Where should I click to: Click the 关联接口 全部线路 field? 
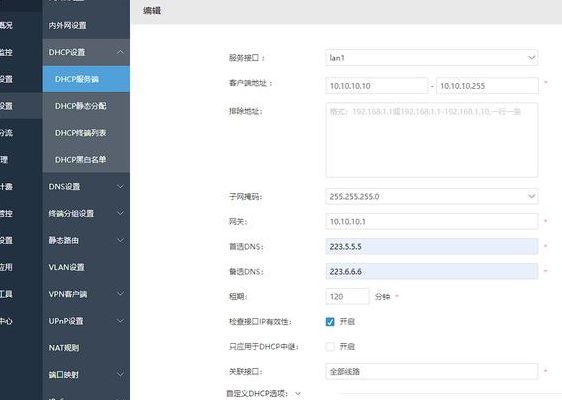tap(432, 372)
